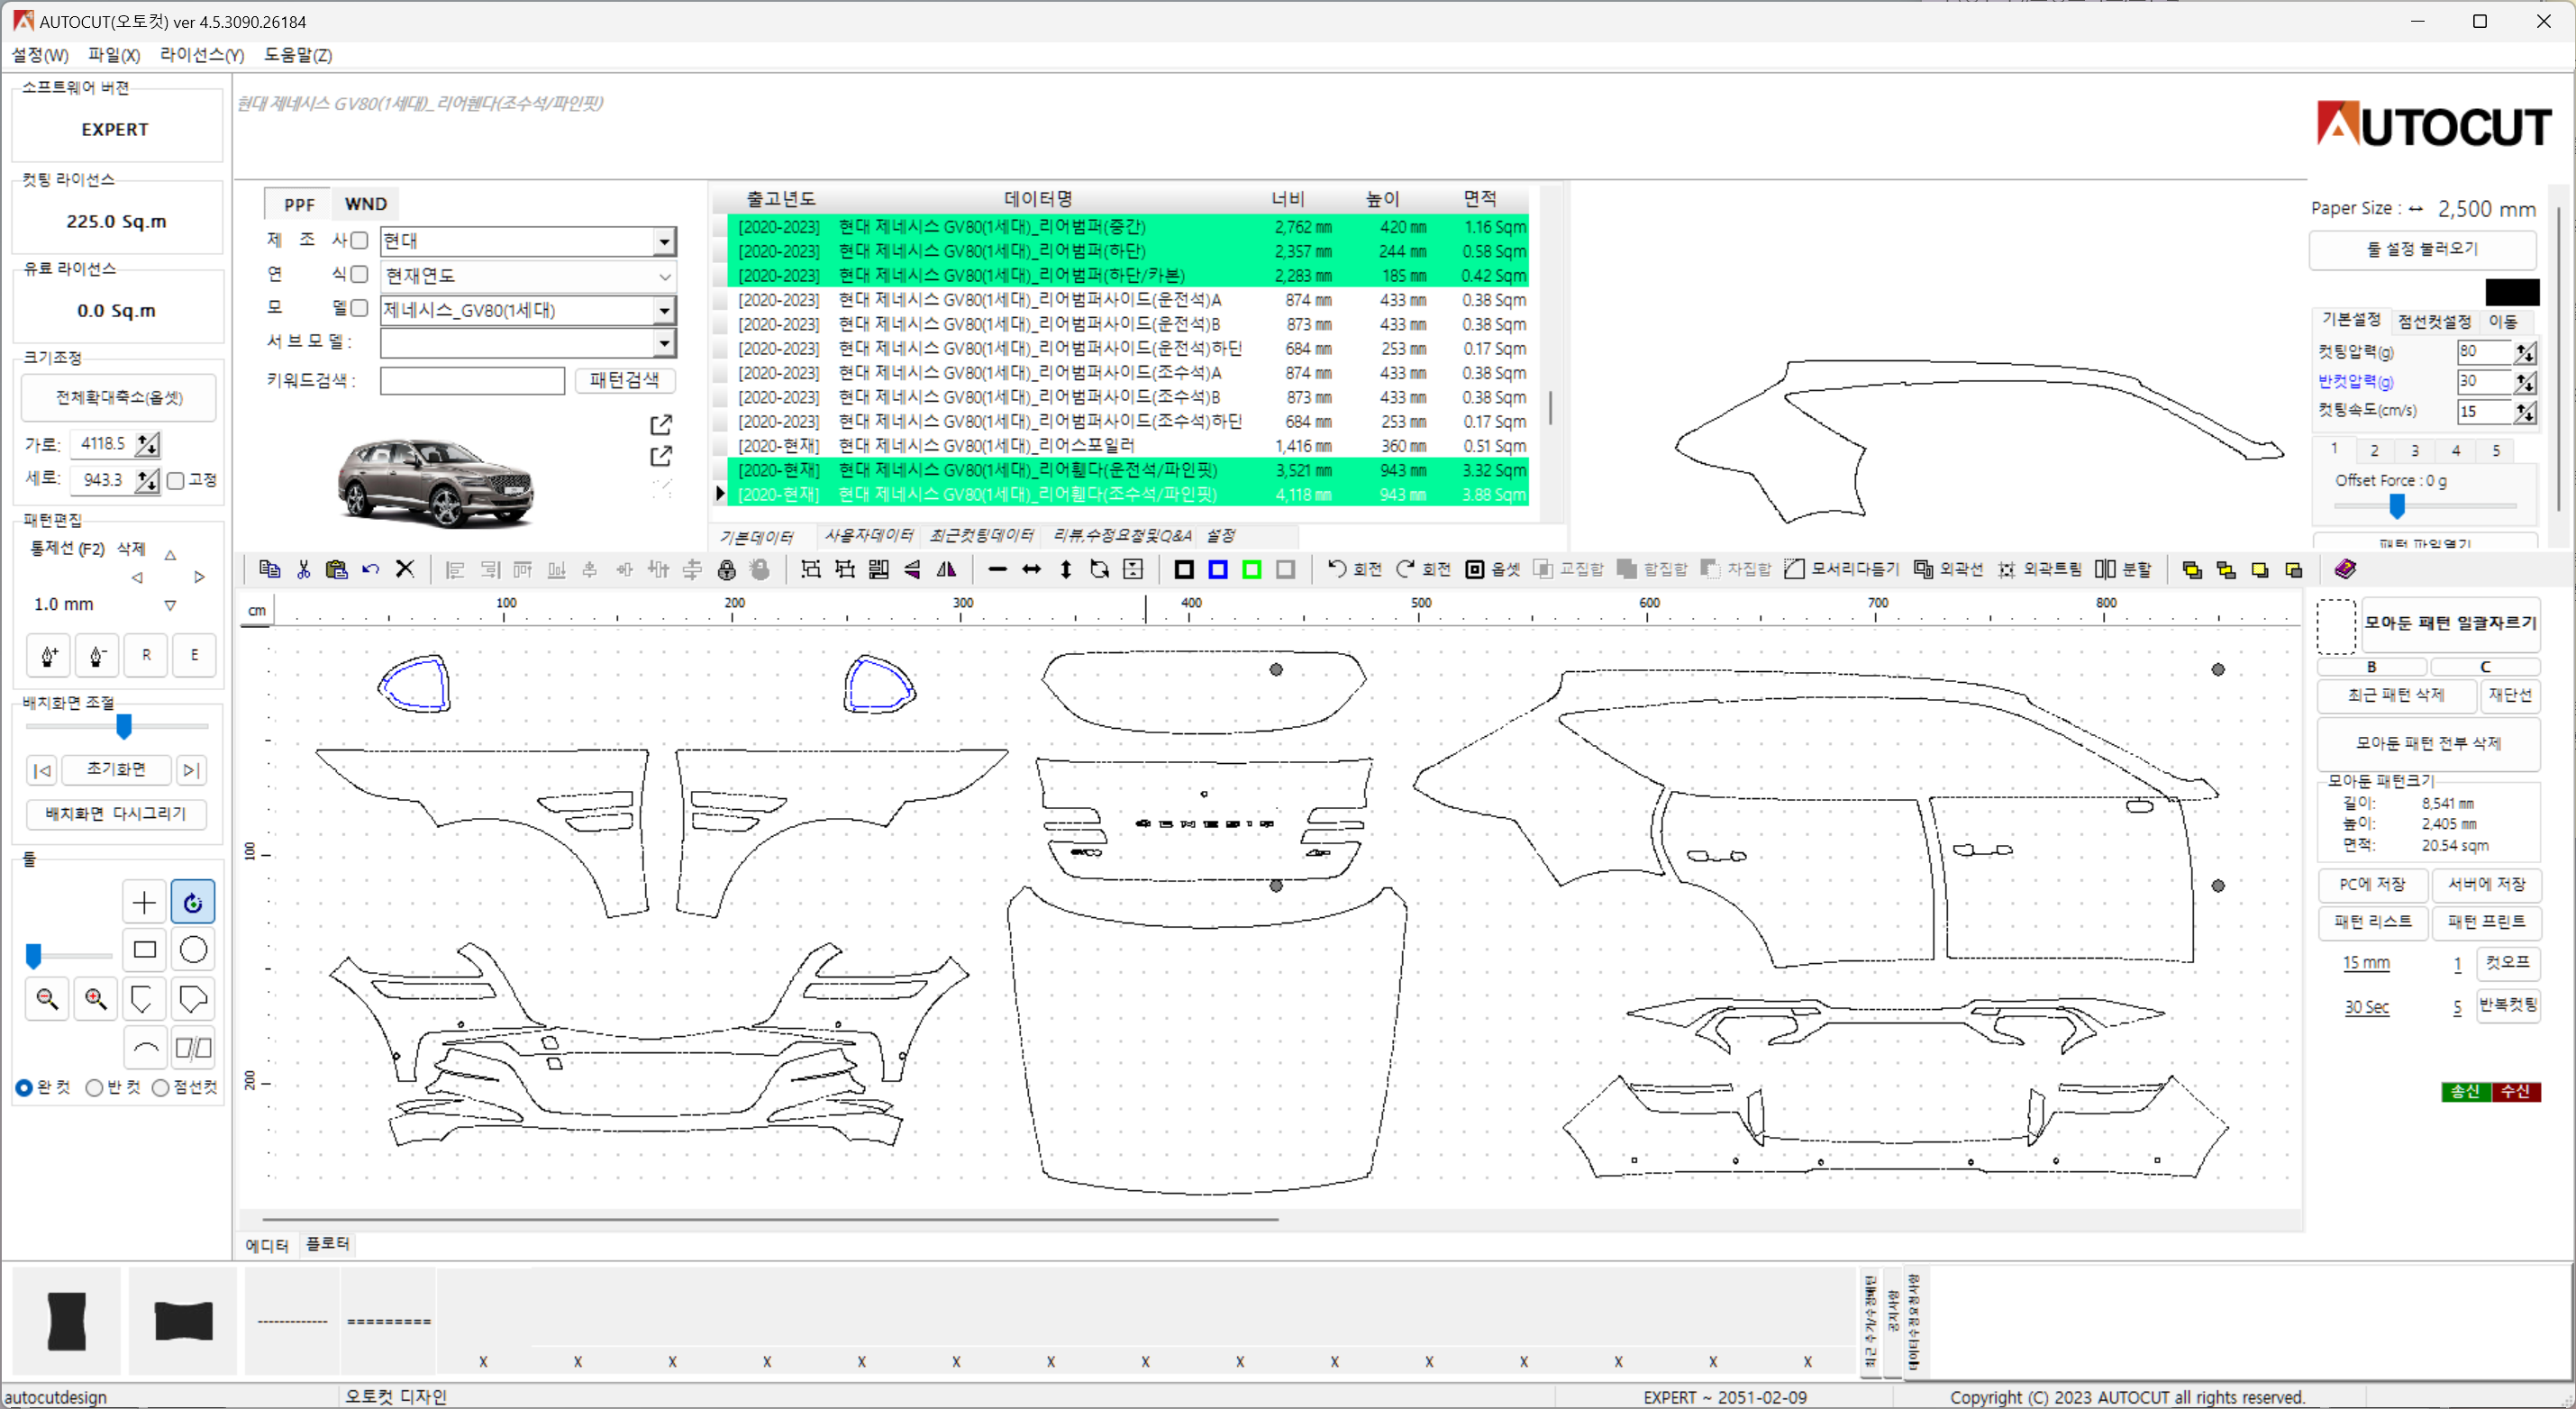Open the 파일(X) menu
The image size is (2576, 1409).
coord(114,55)
